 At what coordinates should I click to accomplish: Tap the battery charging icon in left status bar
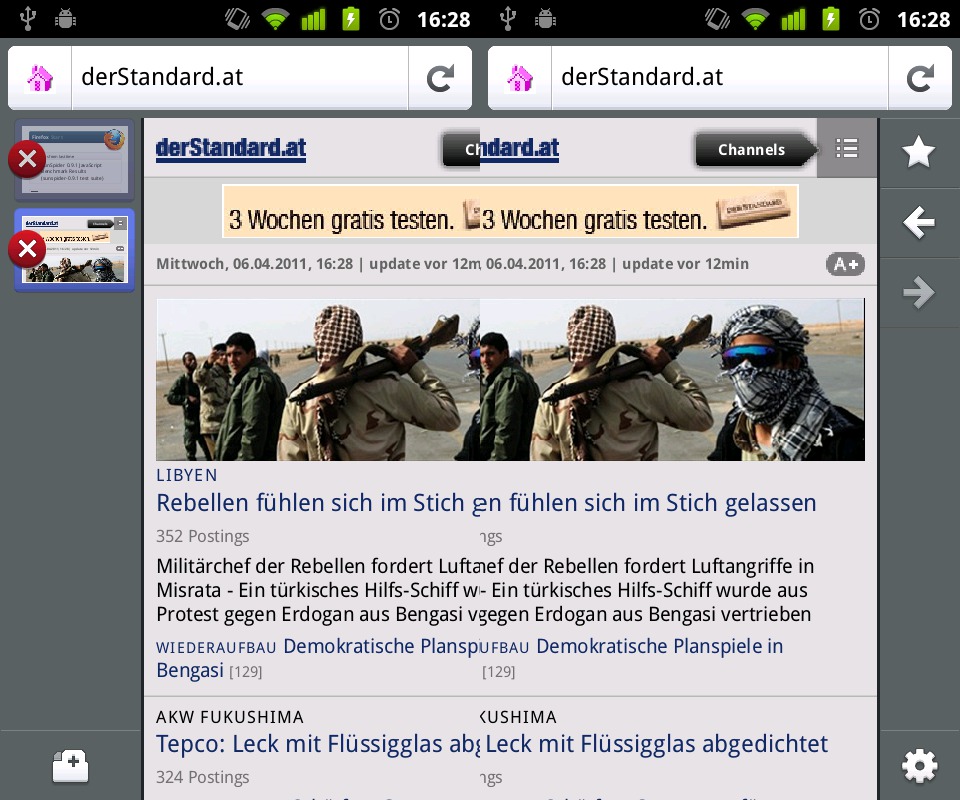pyautogui.click(x=351, y=19)
